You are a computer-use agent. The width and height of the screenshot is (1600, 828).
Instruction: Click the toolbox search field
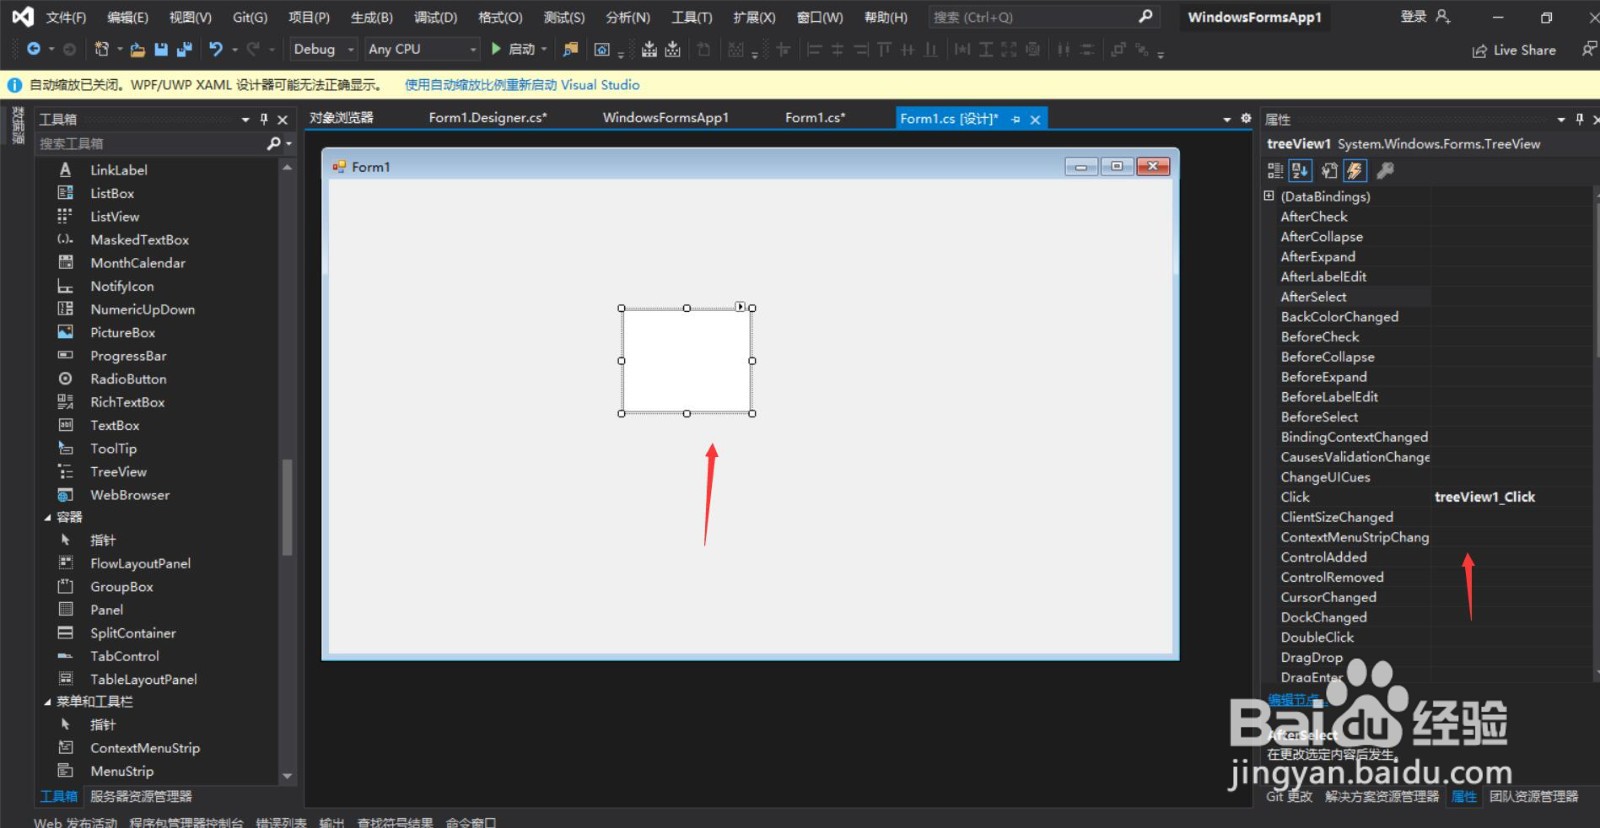150,144
